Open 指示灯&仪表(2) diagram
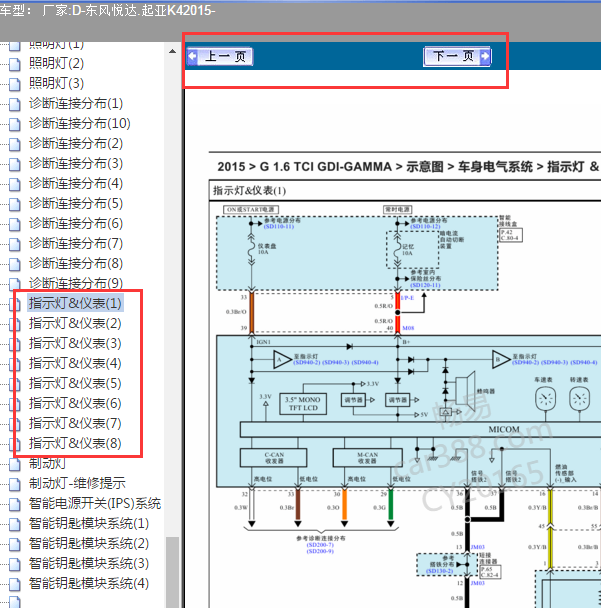601x608 pixels. click(x=75, y=323)
